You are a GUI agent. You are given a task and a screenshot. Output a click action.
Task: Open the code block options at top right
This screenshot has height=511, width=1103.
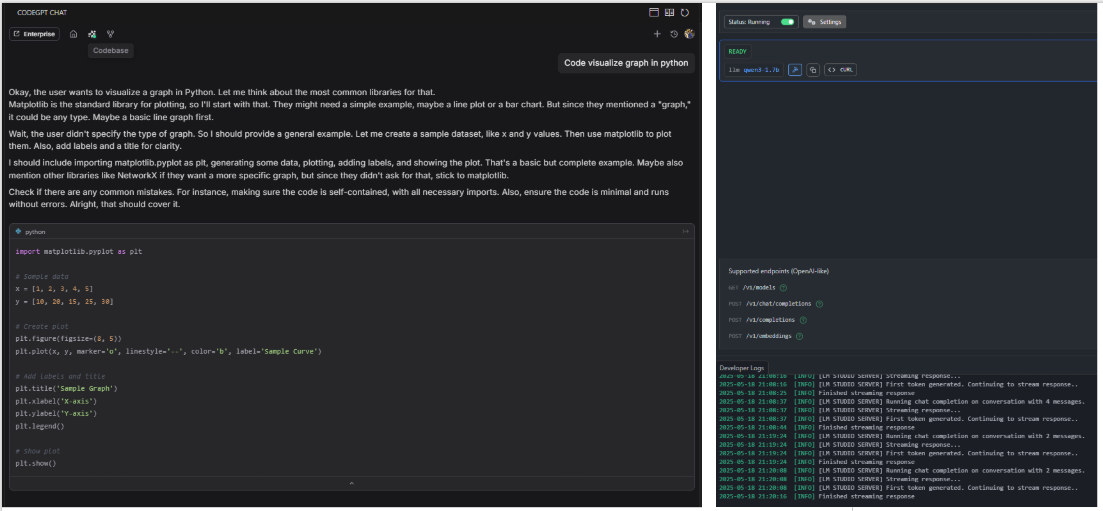pos(685,232)
